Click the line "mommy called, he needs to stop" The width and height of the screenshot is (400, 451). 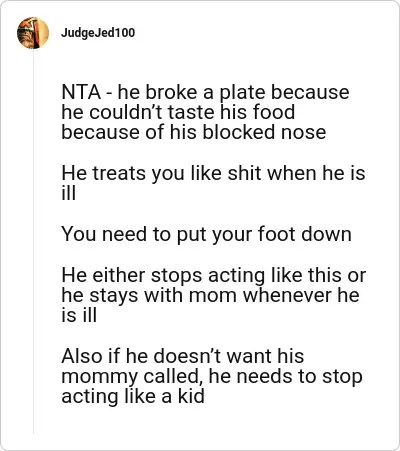pos(212,377)
